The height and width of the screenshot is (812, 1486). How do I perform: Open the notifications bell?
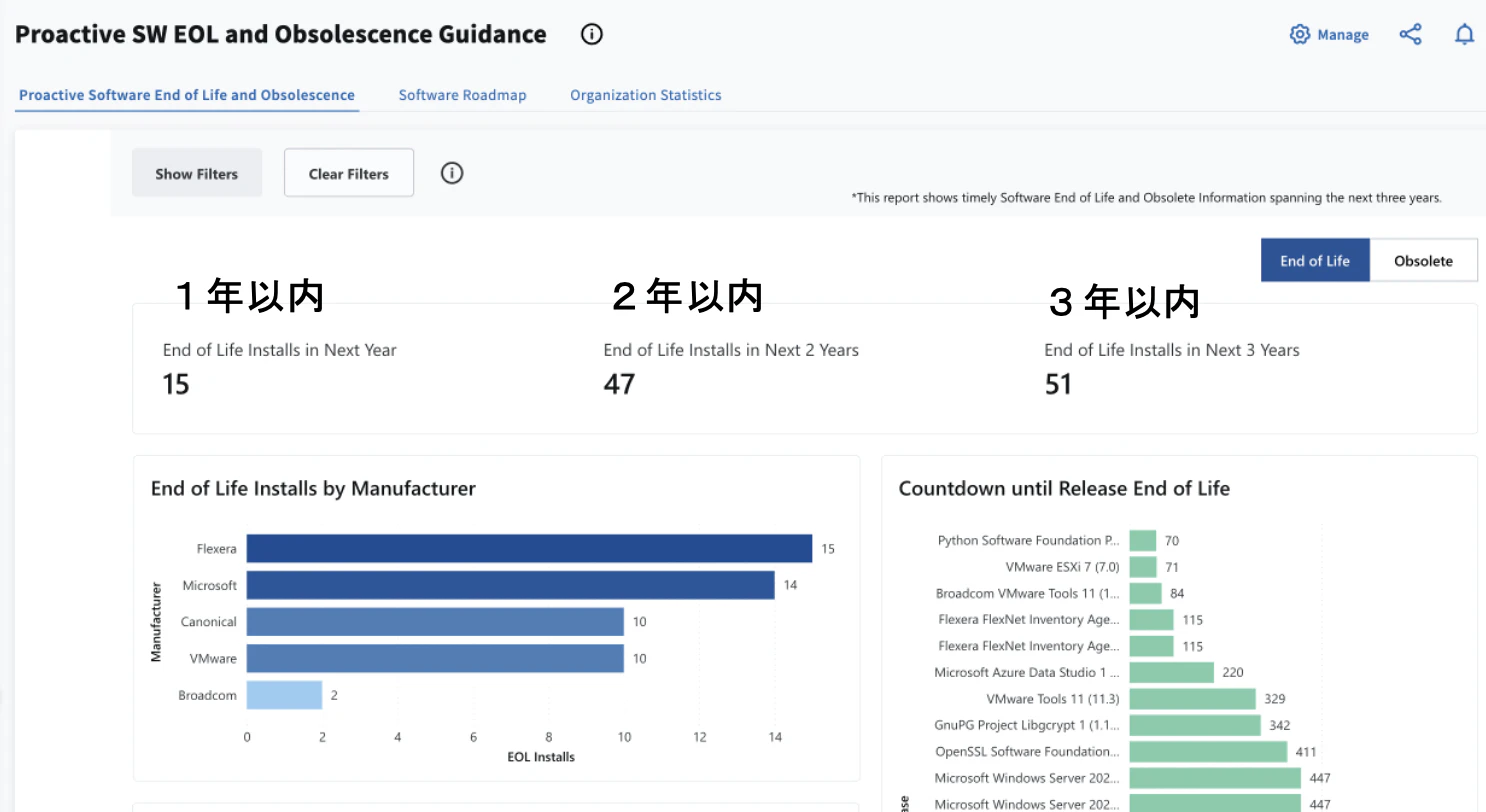pos(1464,35)
